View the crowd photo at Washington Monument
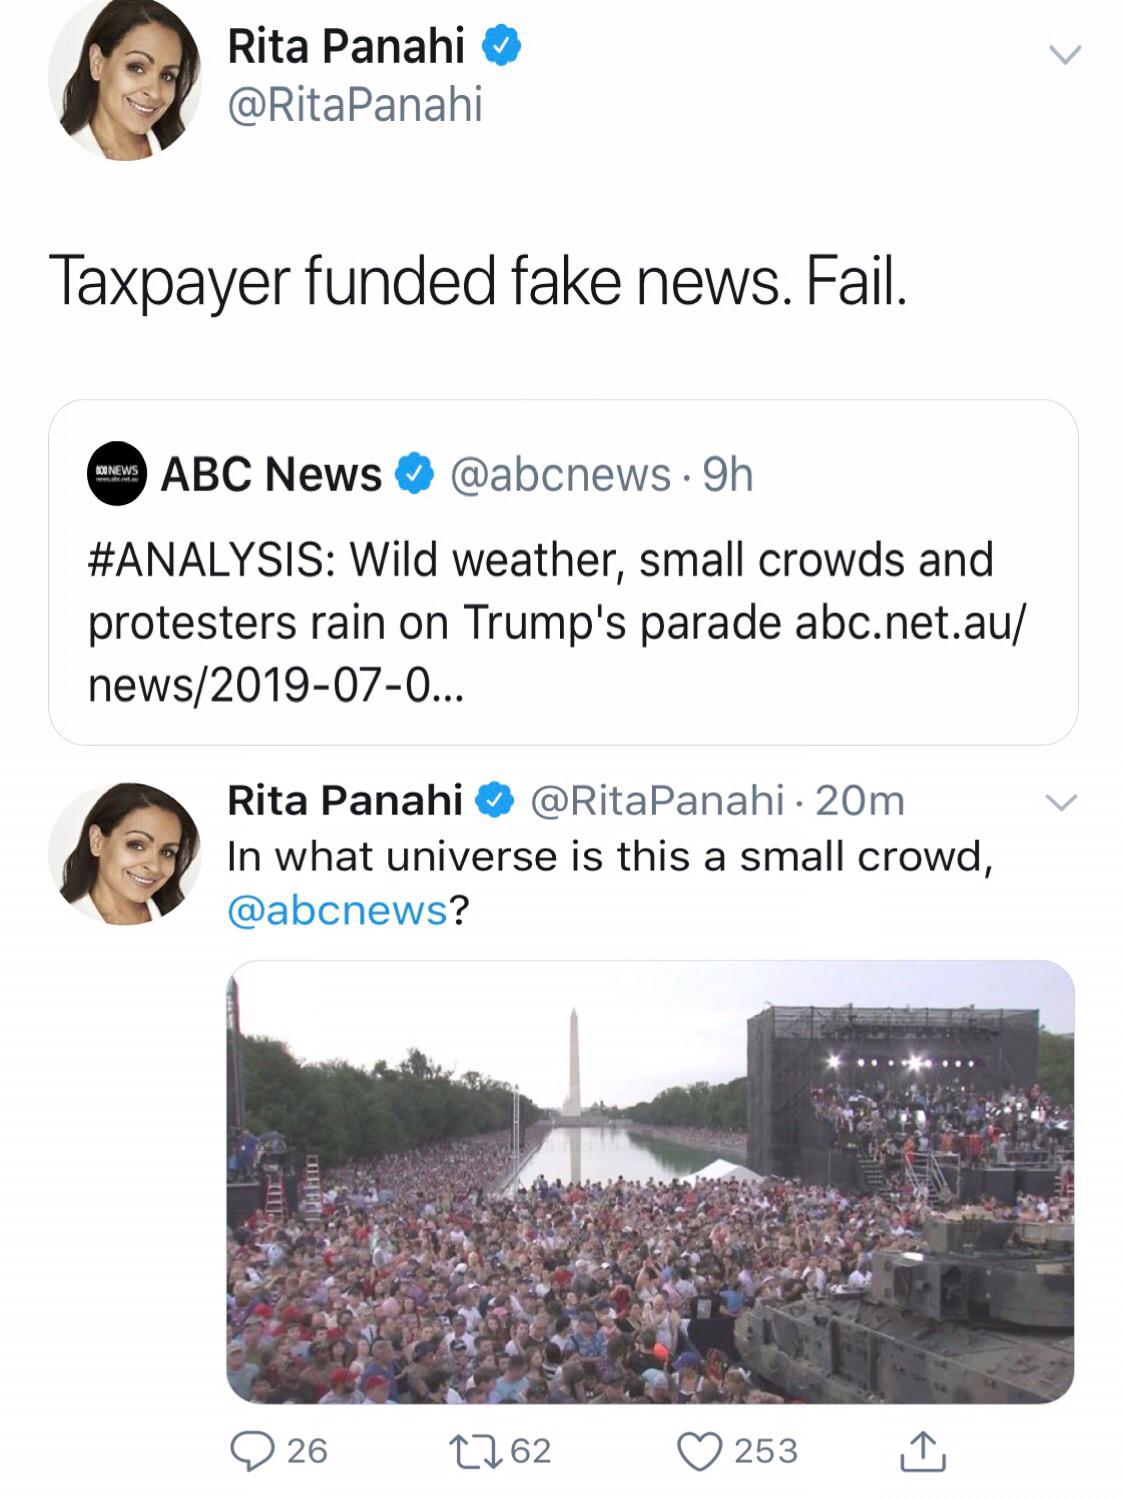Image resolution: width=1122 pixels, height=1498 pixels. pos(650,1181)
